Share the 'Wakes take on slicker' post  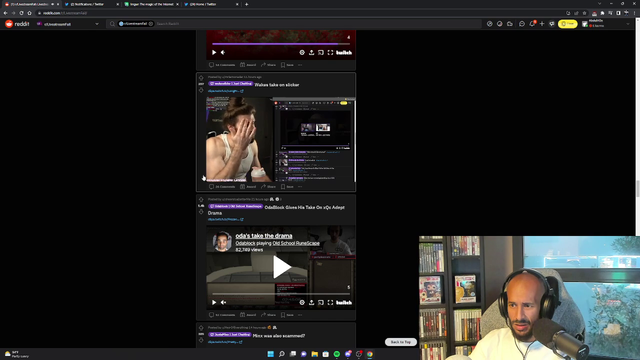269,187
